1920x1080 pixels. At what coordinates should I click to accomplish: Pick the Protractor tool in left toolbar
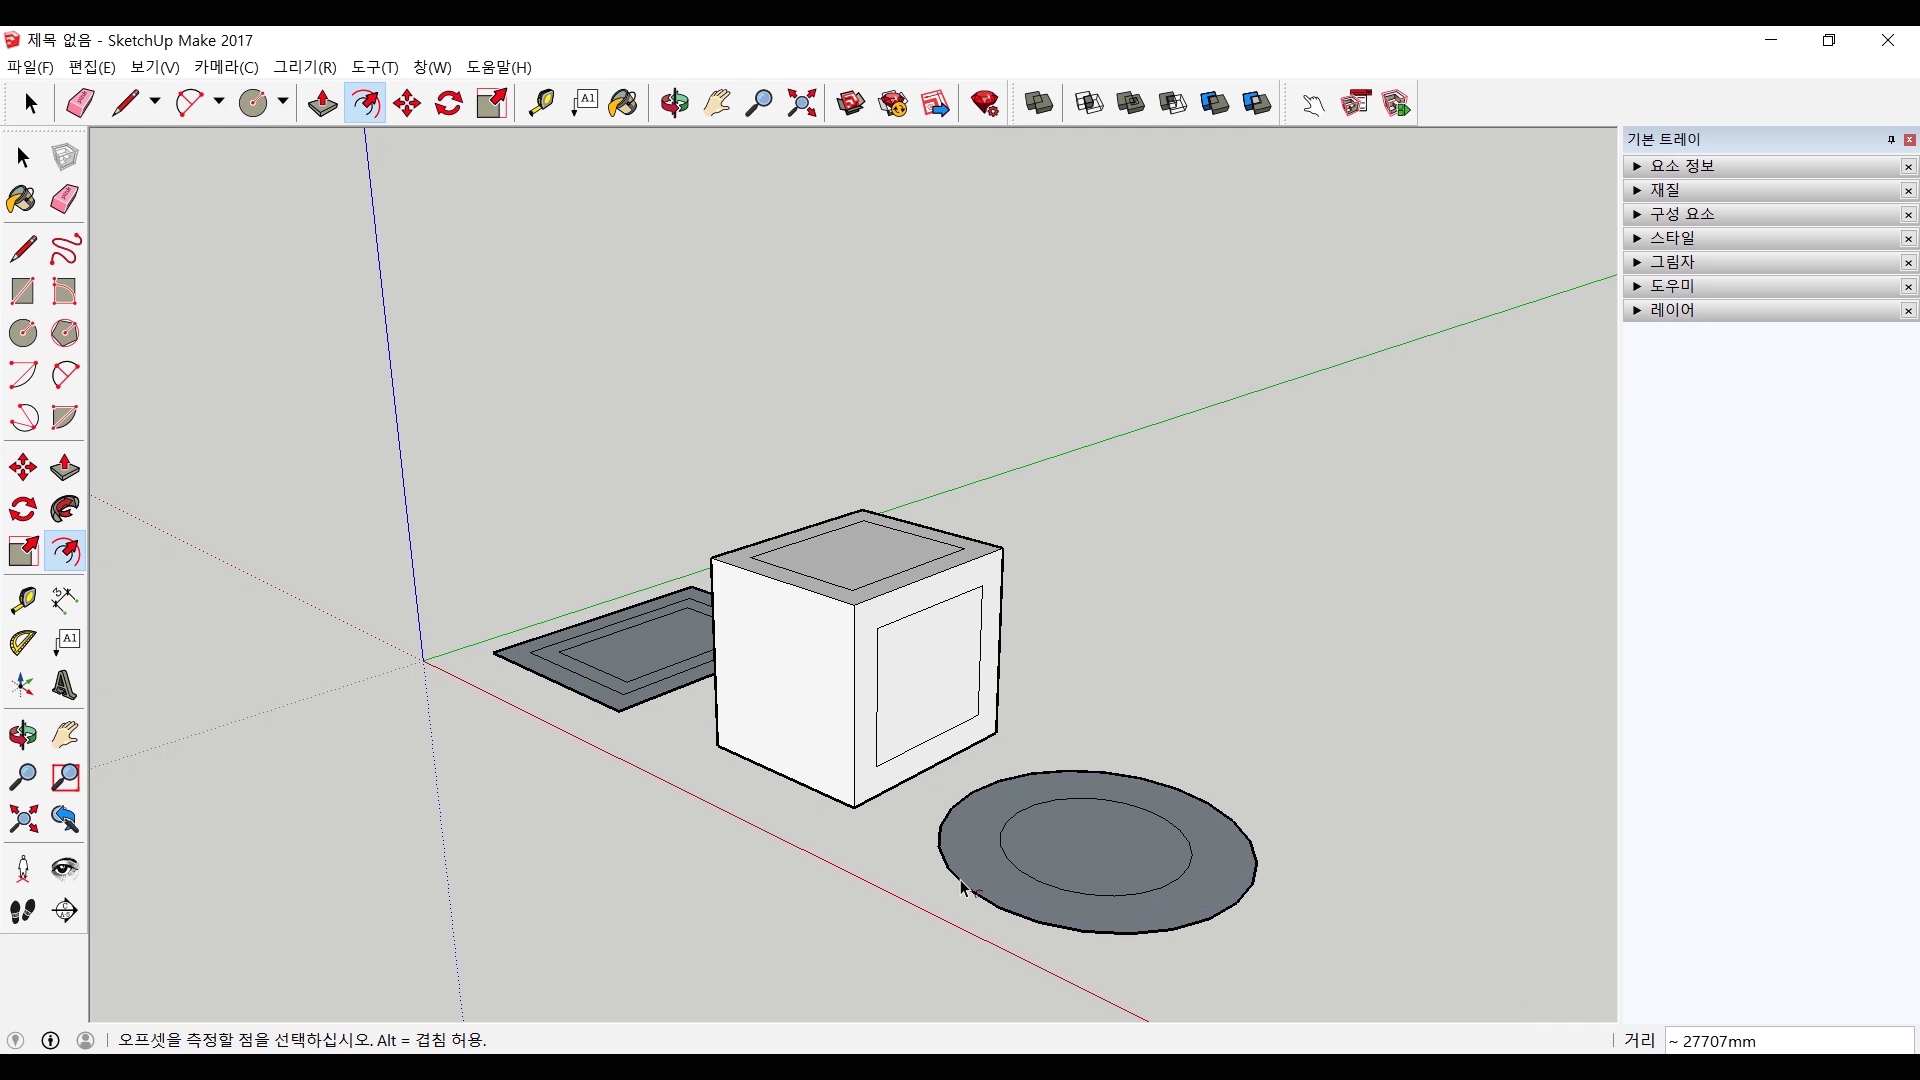click(22, 642)
